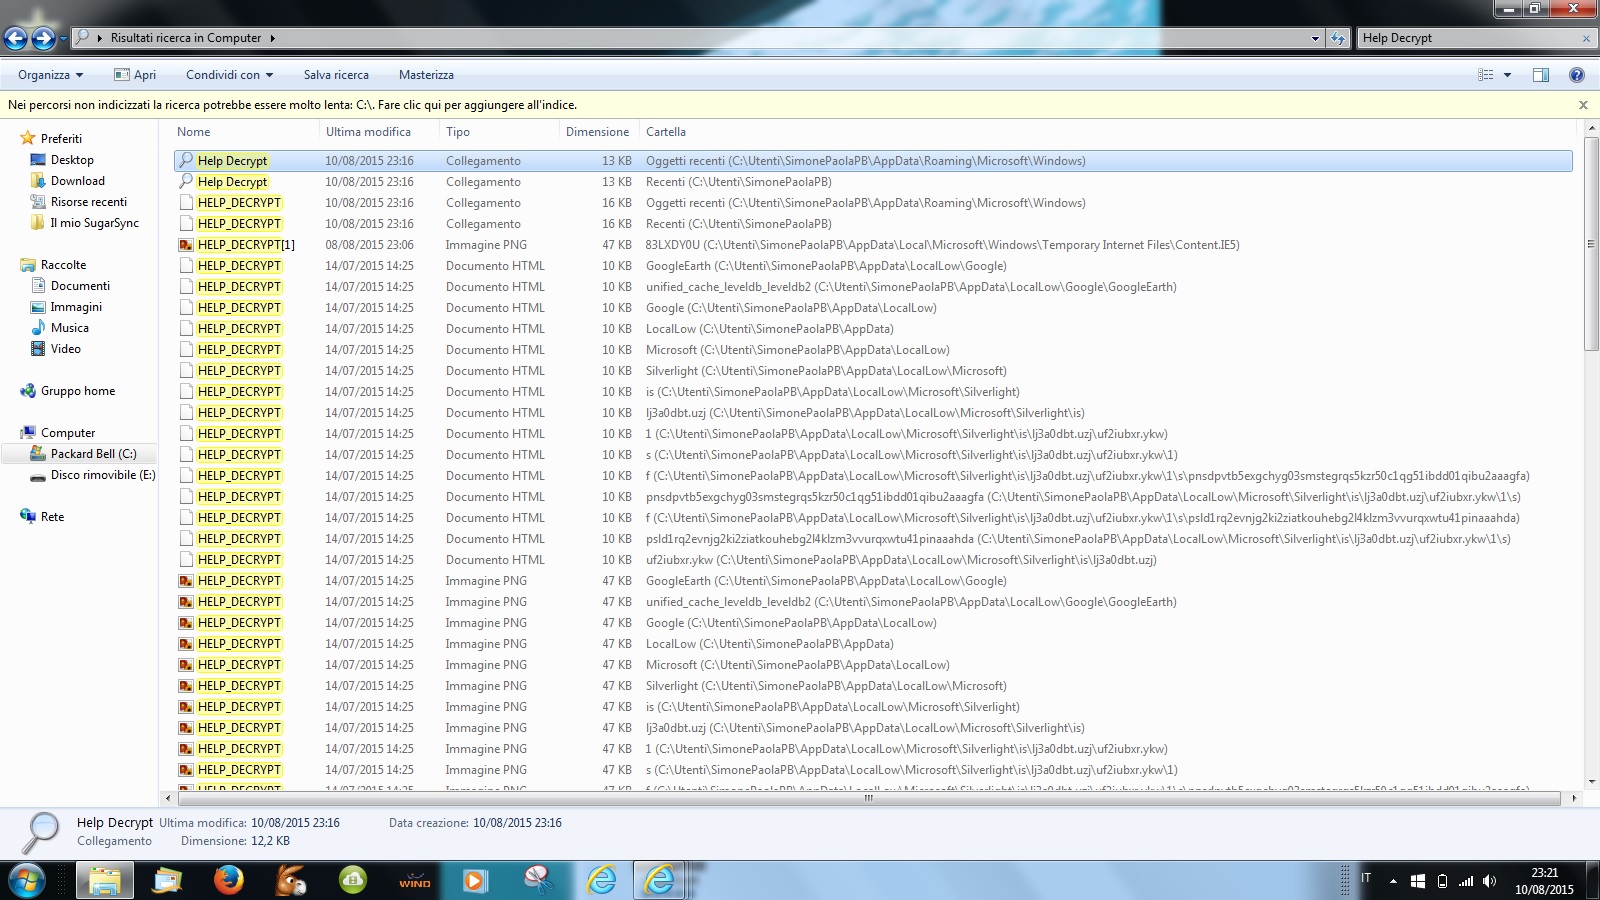The height and width of the screenshot is (900, 1600).
Task: Open the green cloud taskbar app
Action: coord(353,881)
